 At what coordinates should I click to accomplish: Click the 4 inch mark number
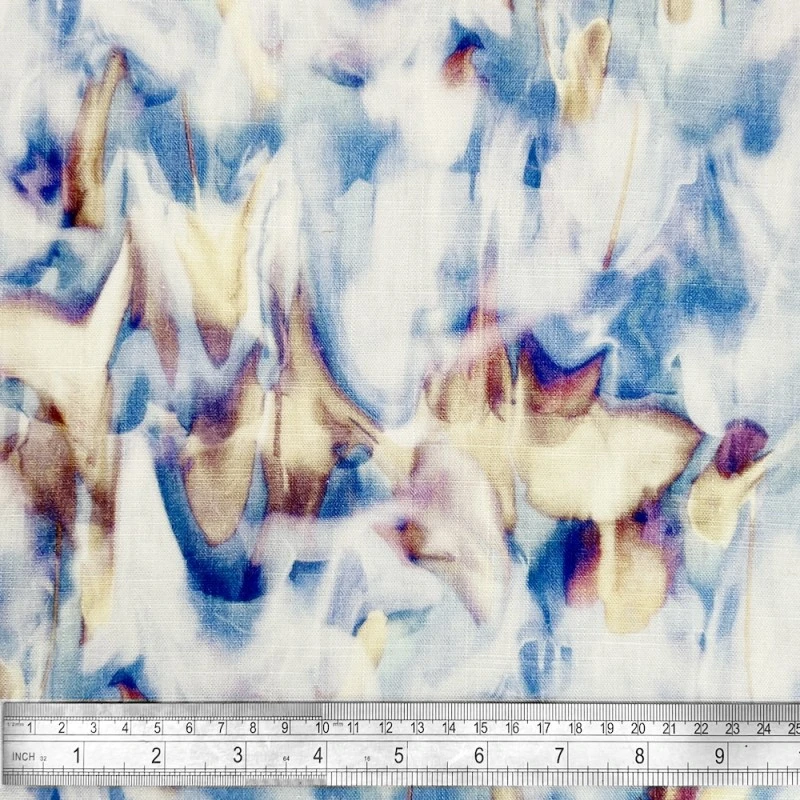(318, 755)
